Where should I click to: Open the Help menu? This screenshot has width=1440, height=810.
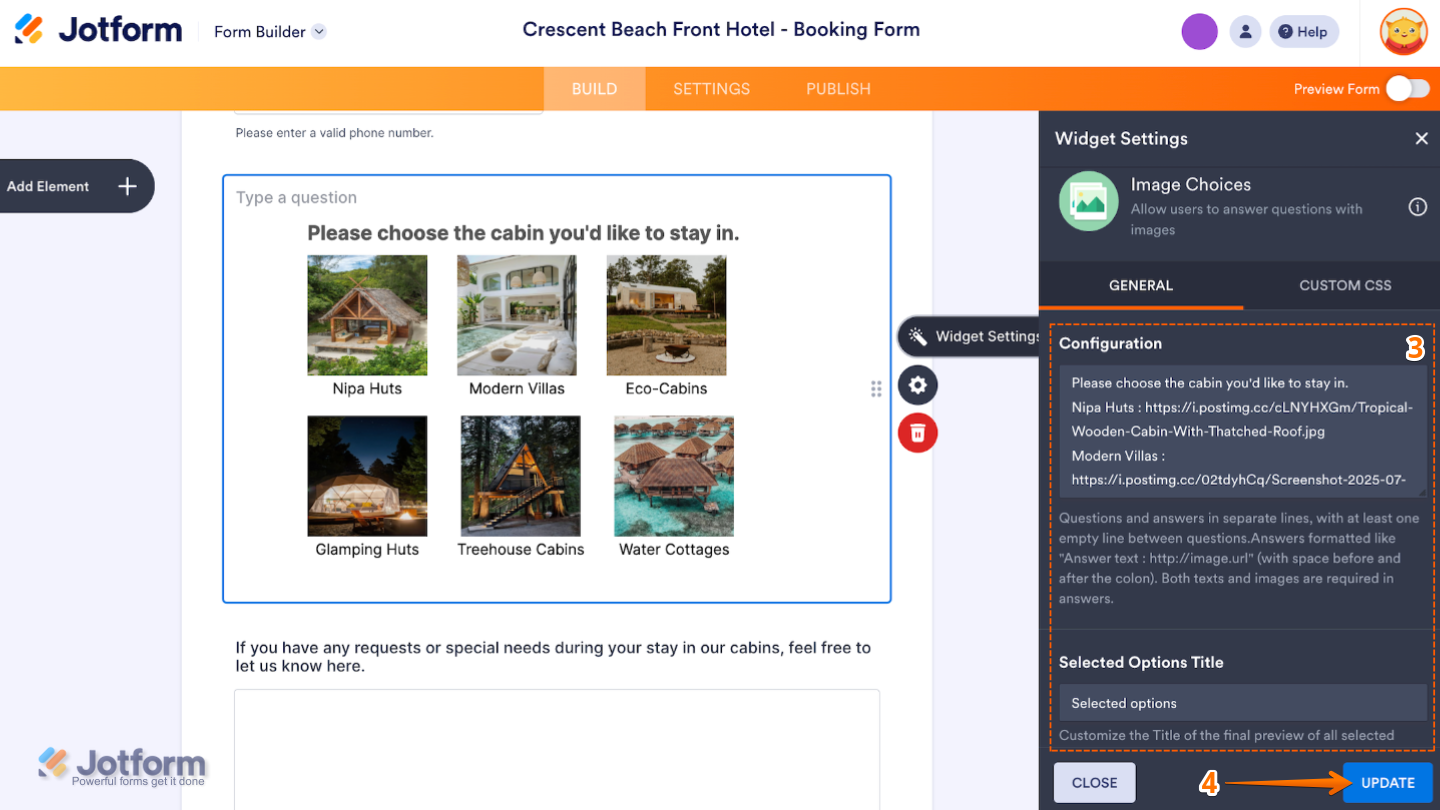(1303, 31)
